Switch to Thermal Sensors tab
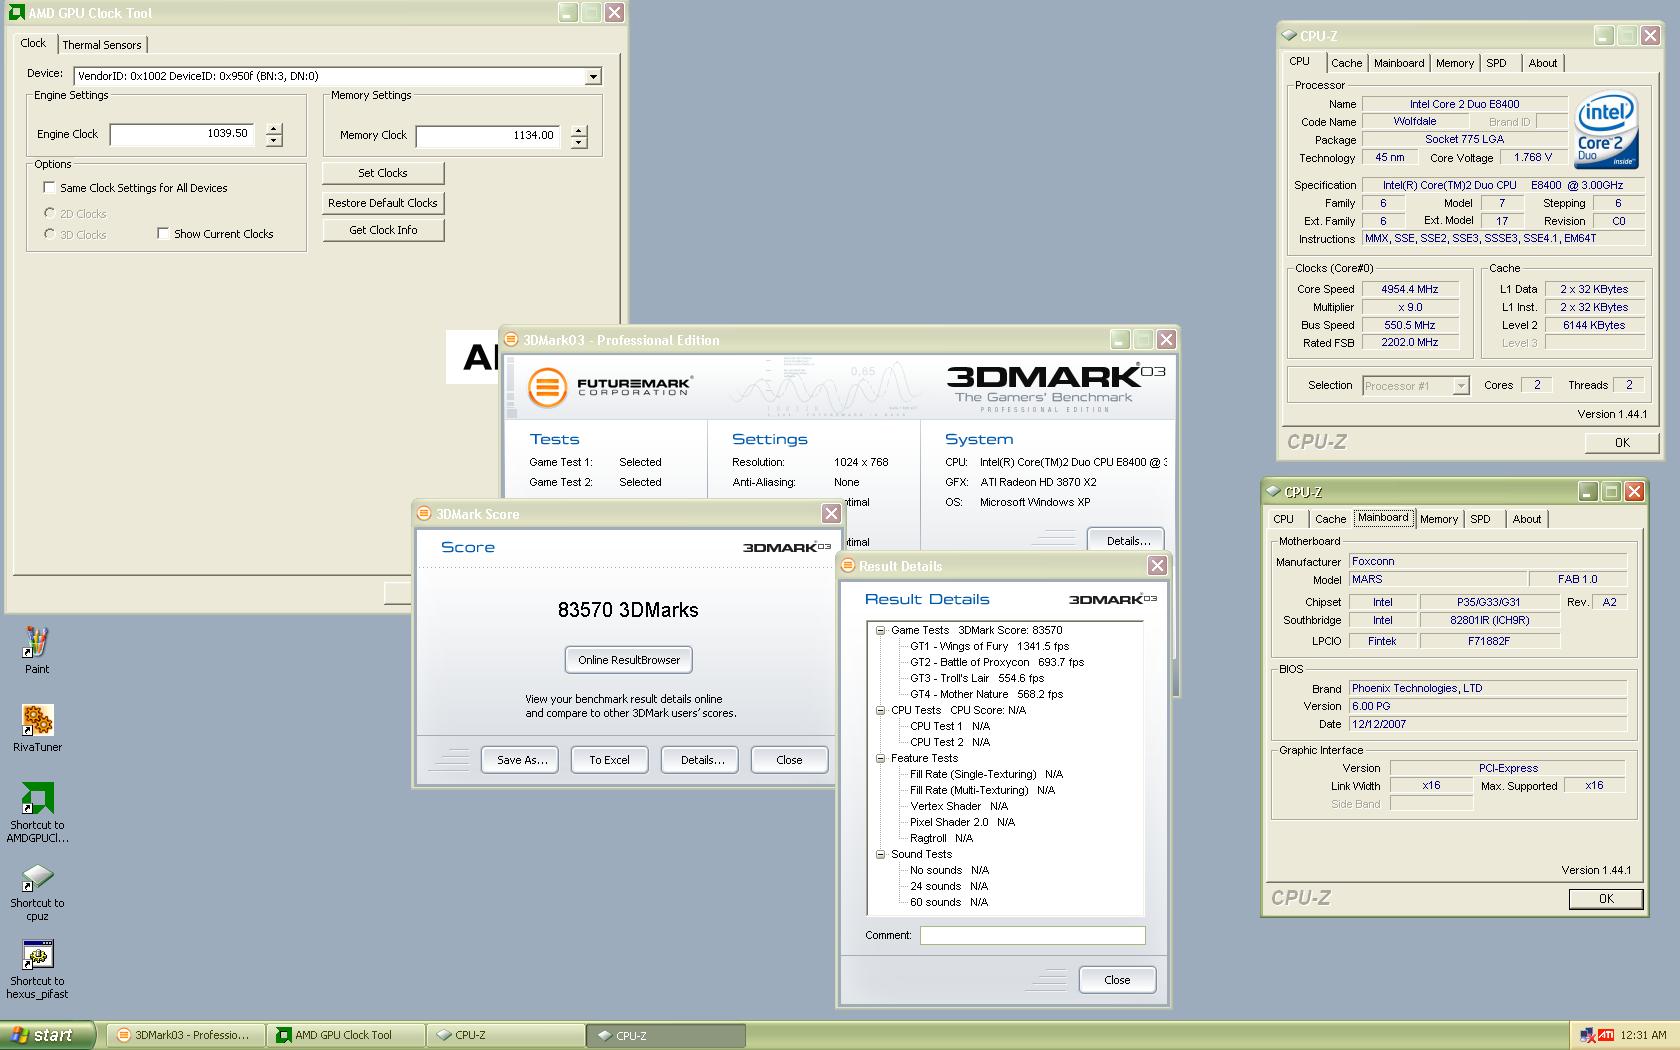 click(x=102, y=45)
